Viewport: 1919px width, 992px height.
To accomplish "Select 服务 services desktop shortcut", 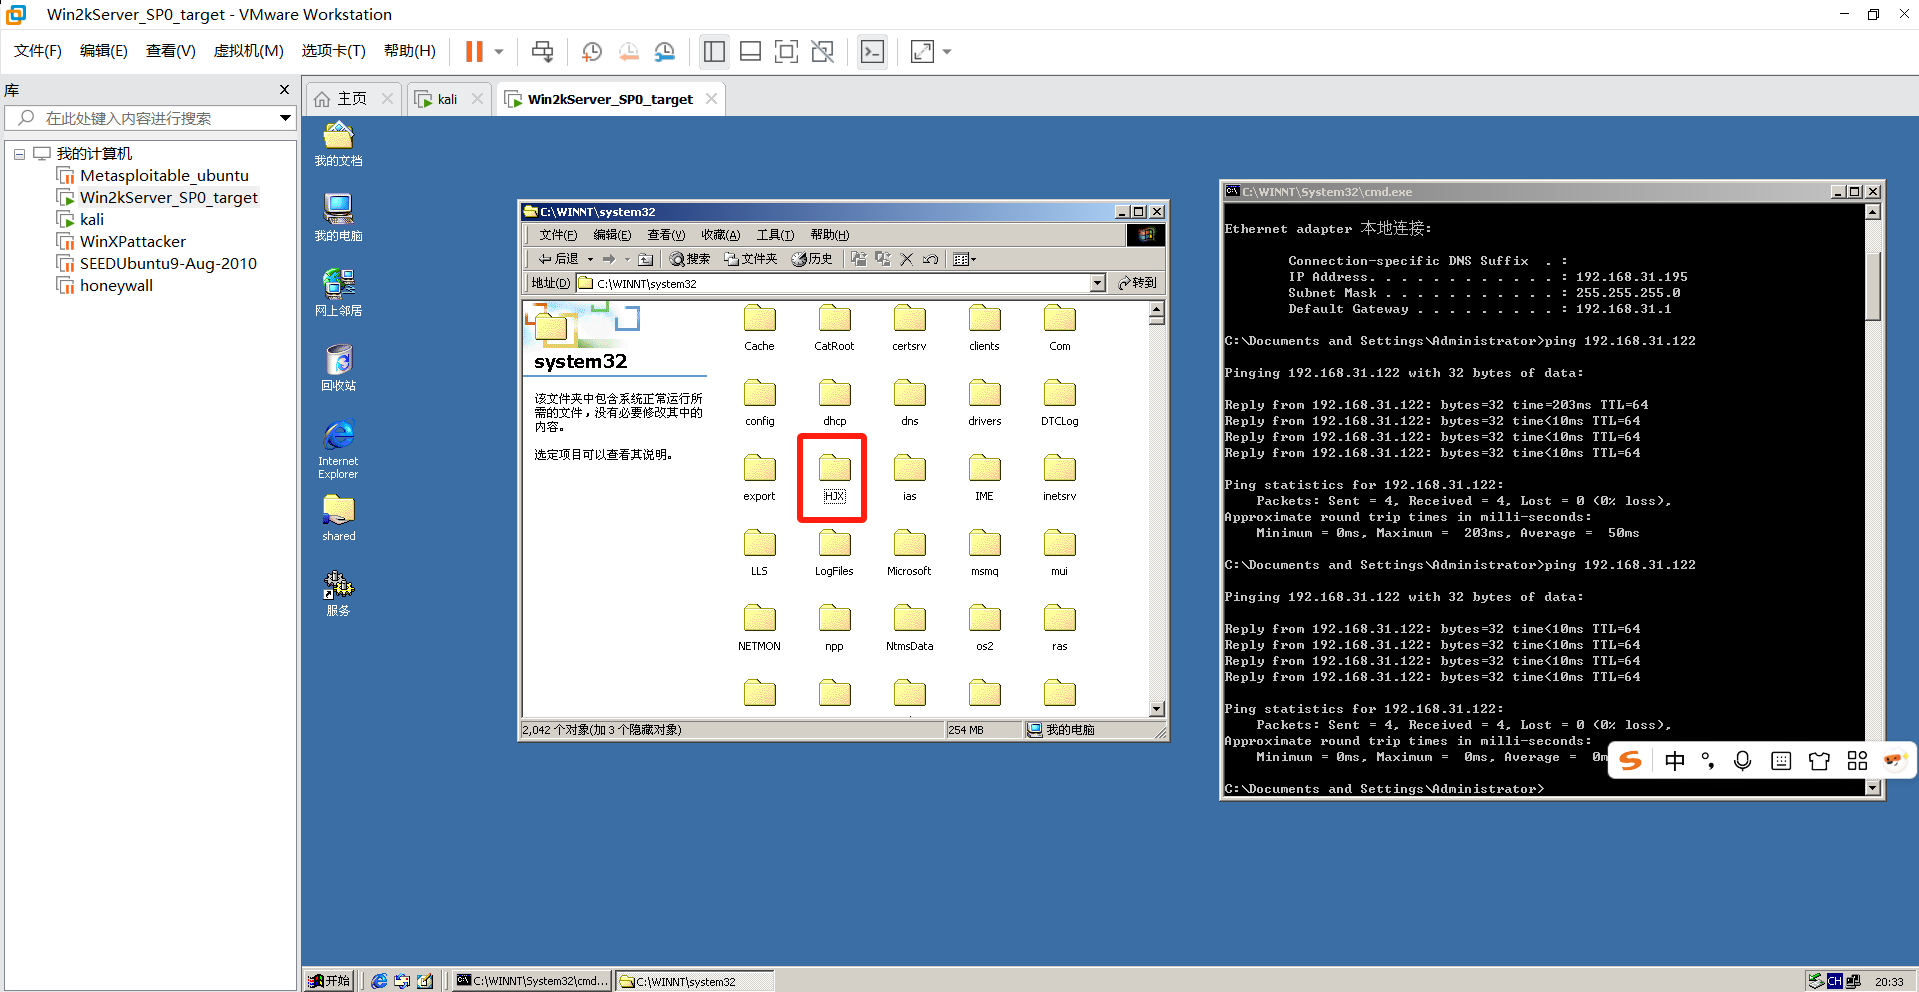I will [x=338, y=593].
